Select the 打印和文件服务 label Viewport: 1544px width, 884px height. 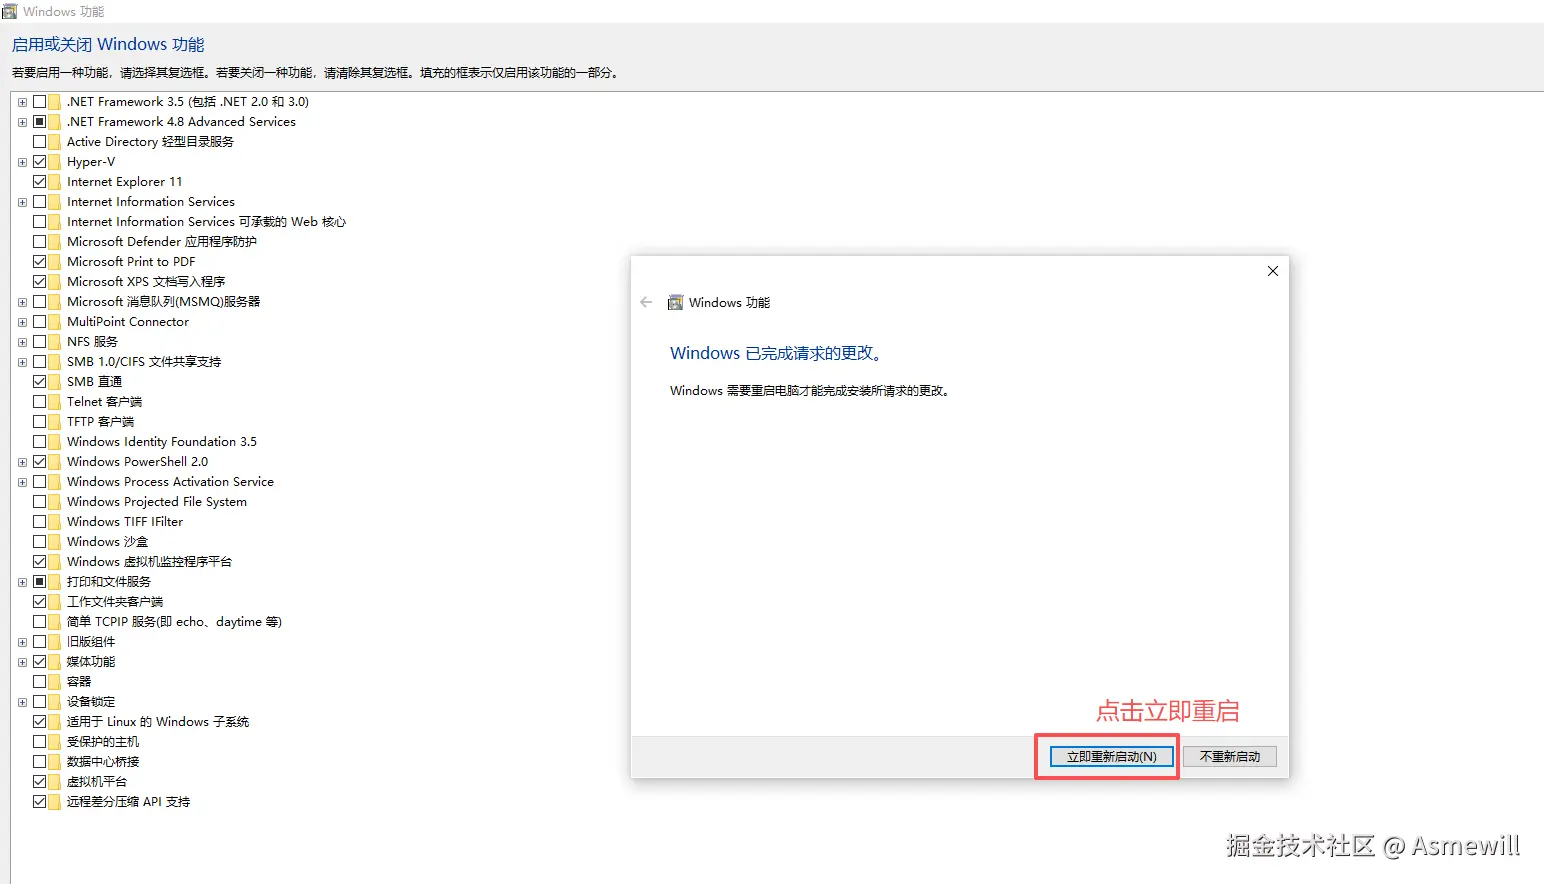(x=109, y=582)
